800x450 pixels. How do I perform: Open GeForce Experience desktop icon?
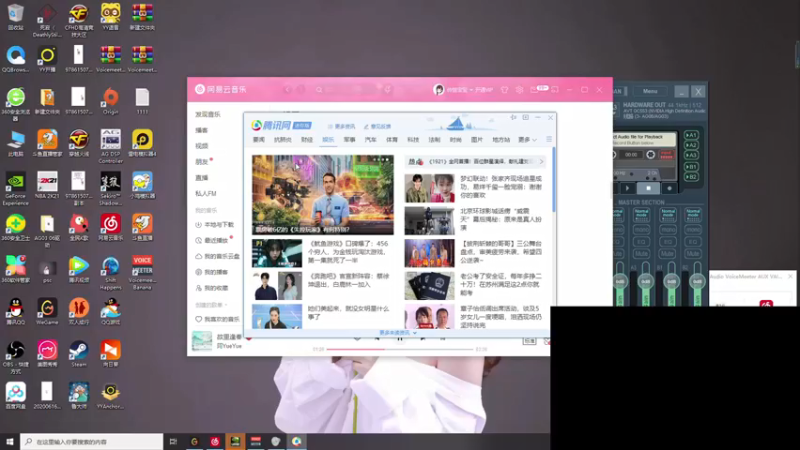pyautogui.click(x=15, y=189)
